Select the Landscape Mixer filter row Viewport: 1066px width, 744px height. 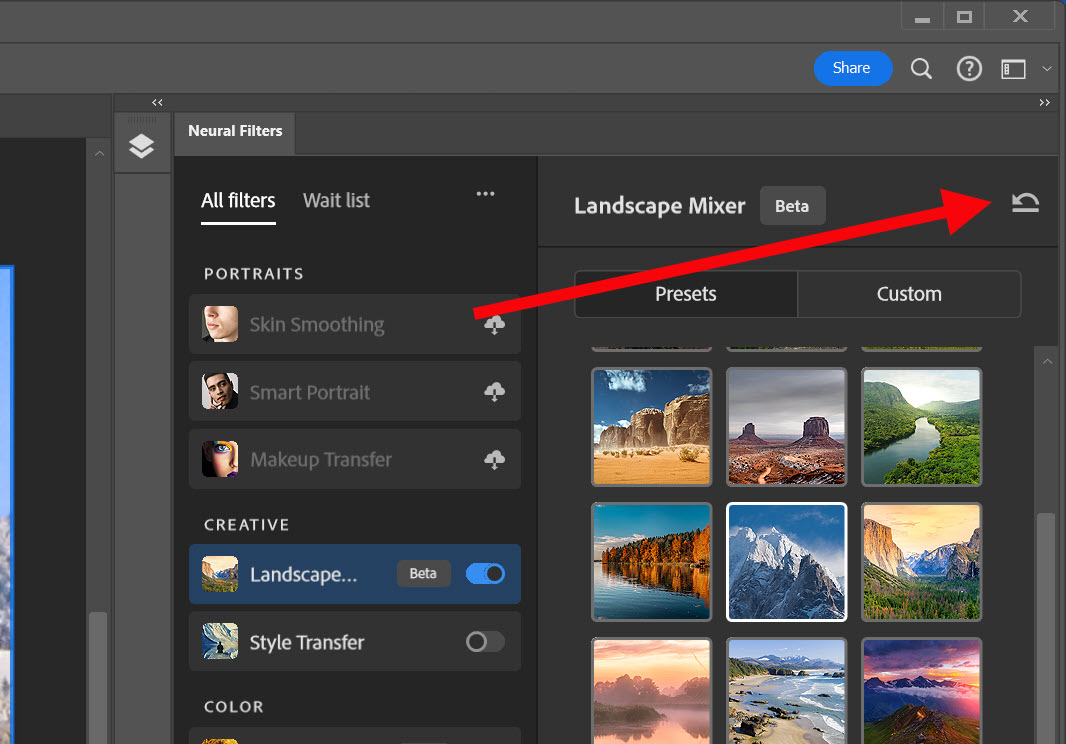(x=355, y=574)
